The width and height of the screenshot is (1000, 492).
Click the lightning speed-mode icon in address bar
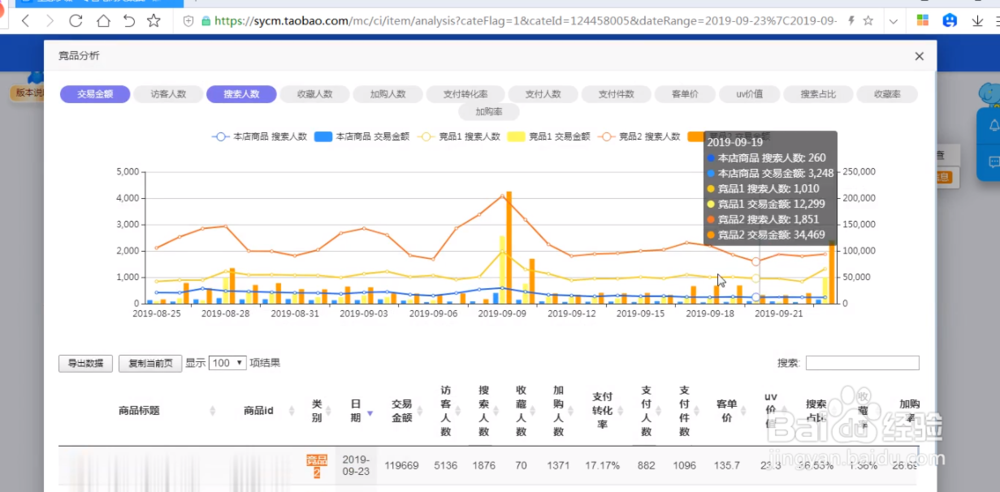[851, 21]
